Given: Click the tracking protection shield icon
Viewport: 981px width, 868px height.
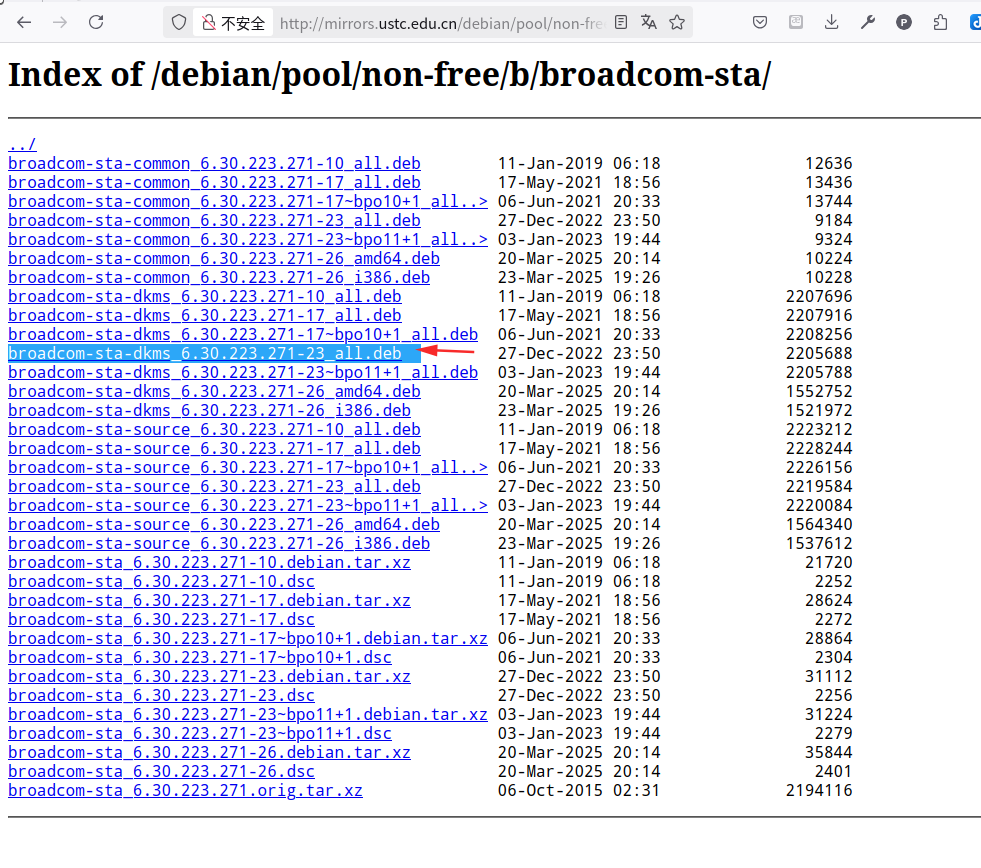Looking at the screenshot, I should (x=179, y=23).
